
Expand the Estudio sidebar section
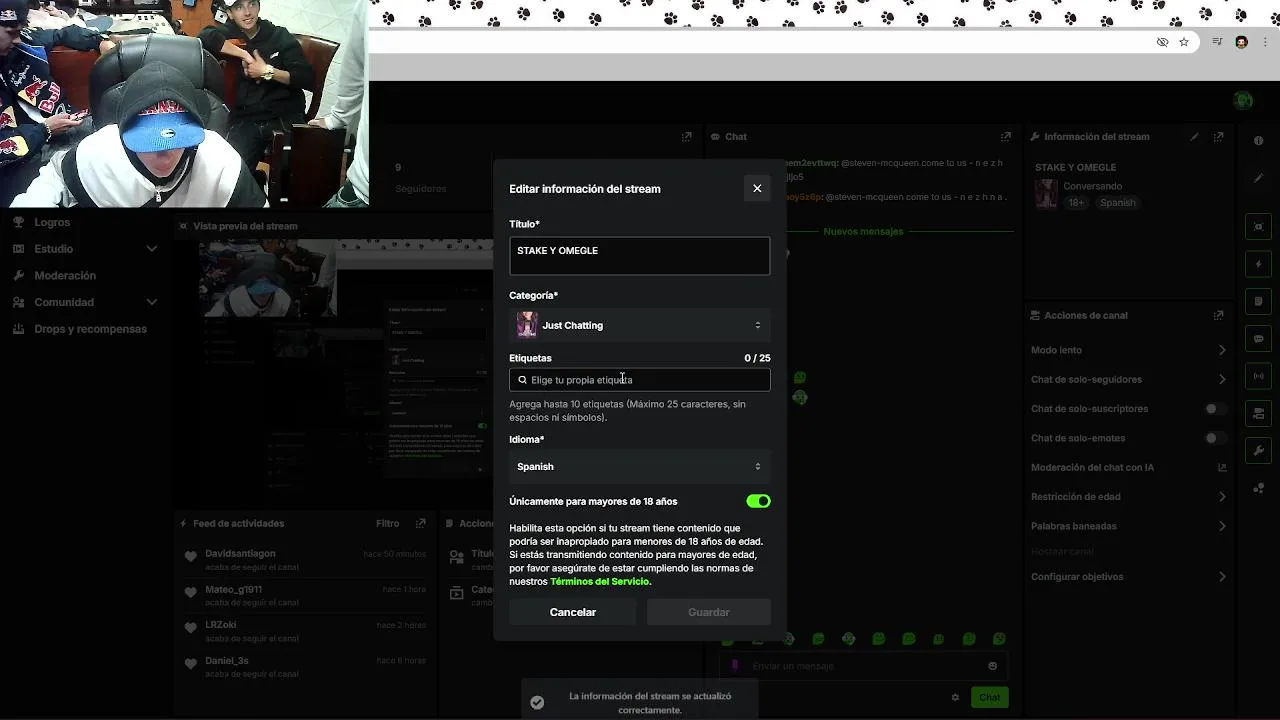coord(85,249)
